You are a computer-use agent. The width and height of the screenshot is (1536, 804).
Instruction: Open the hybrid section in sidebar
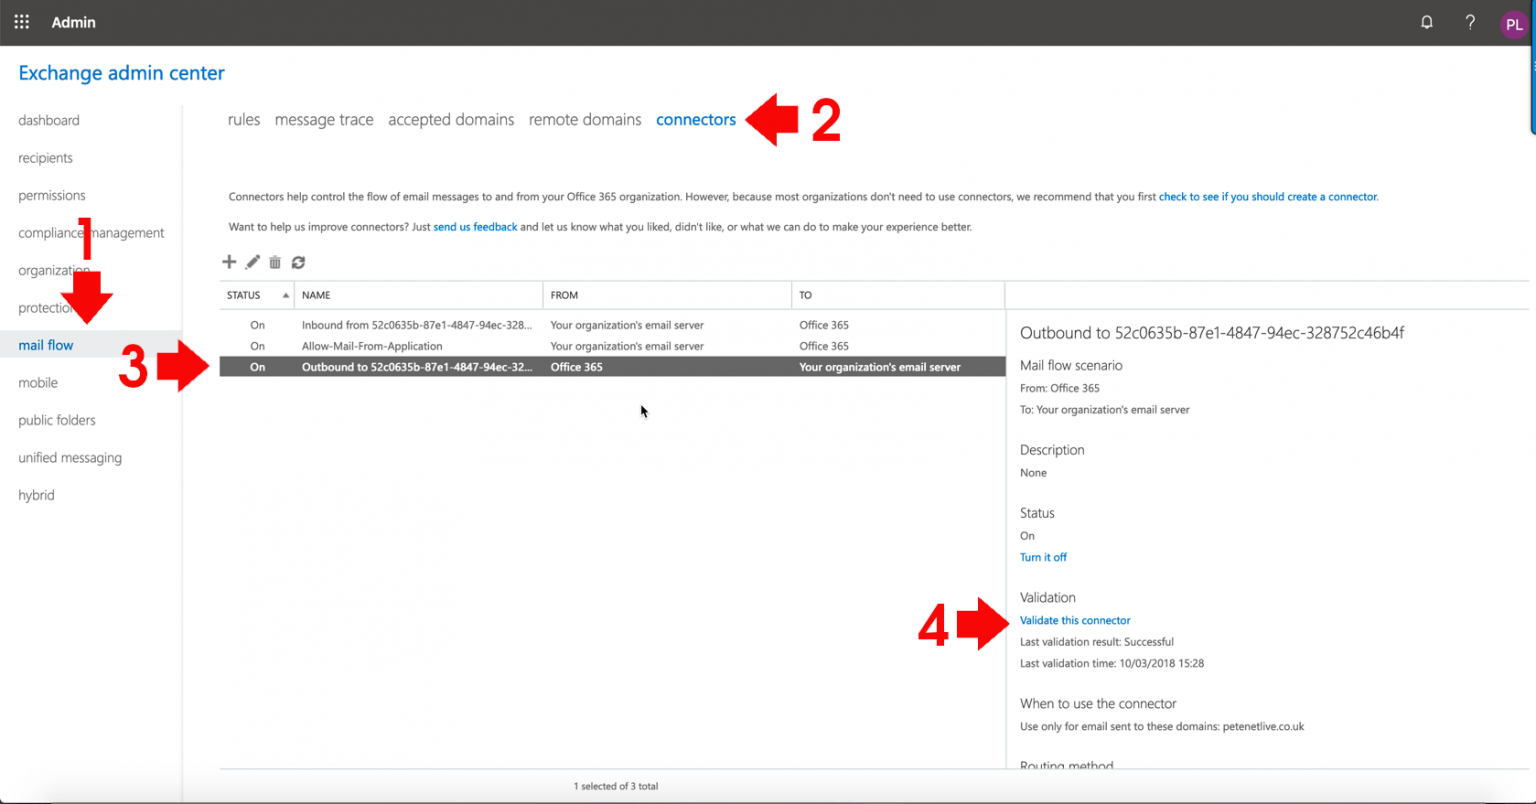click(36, 494)
